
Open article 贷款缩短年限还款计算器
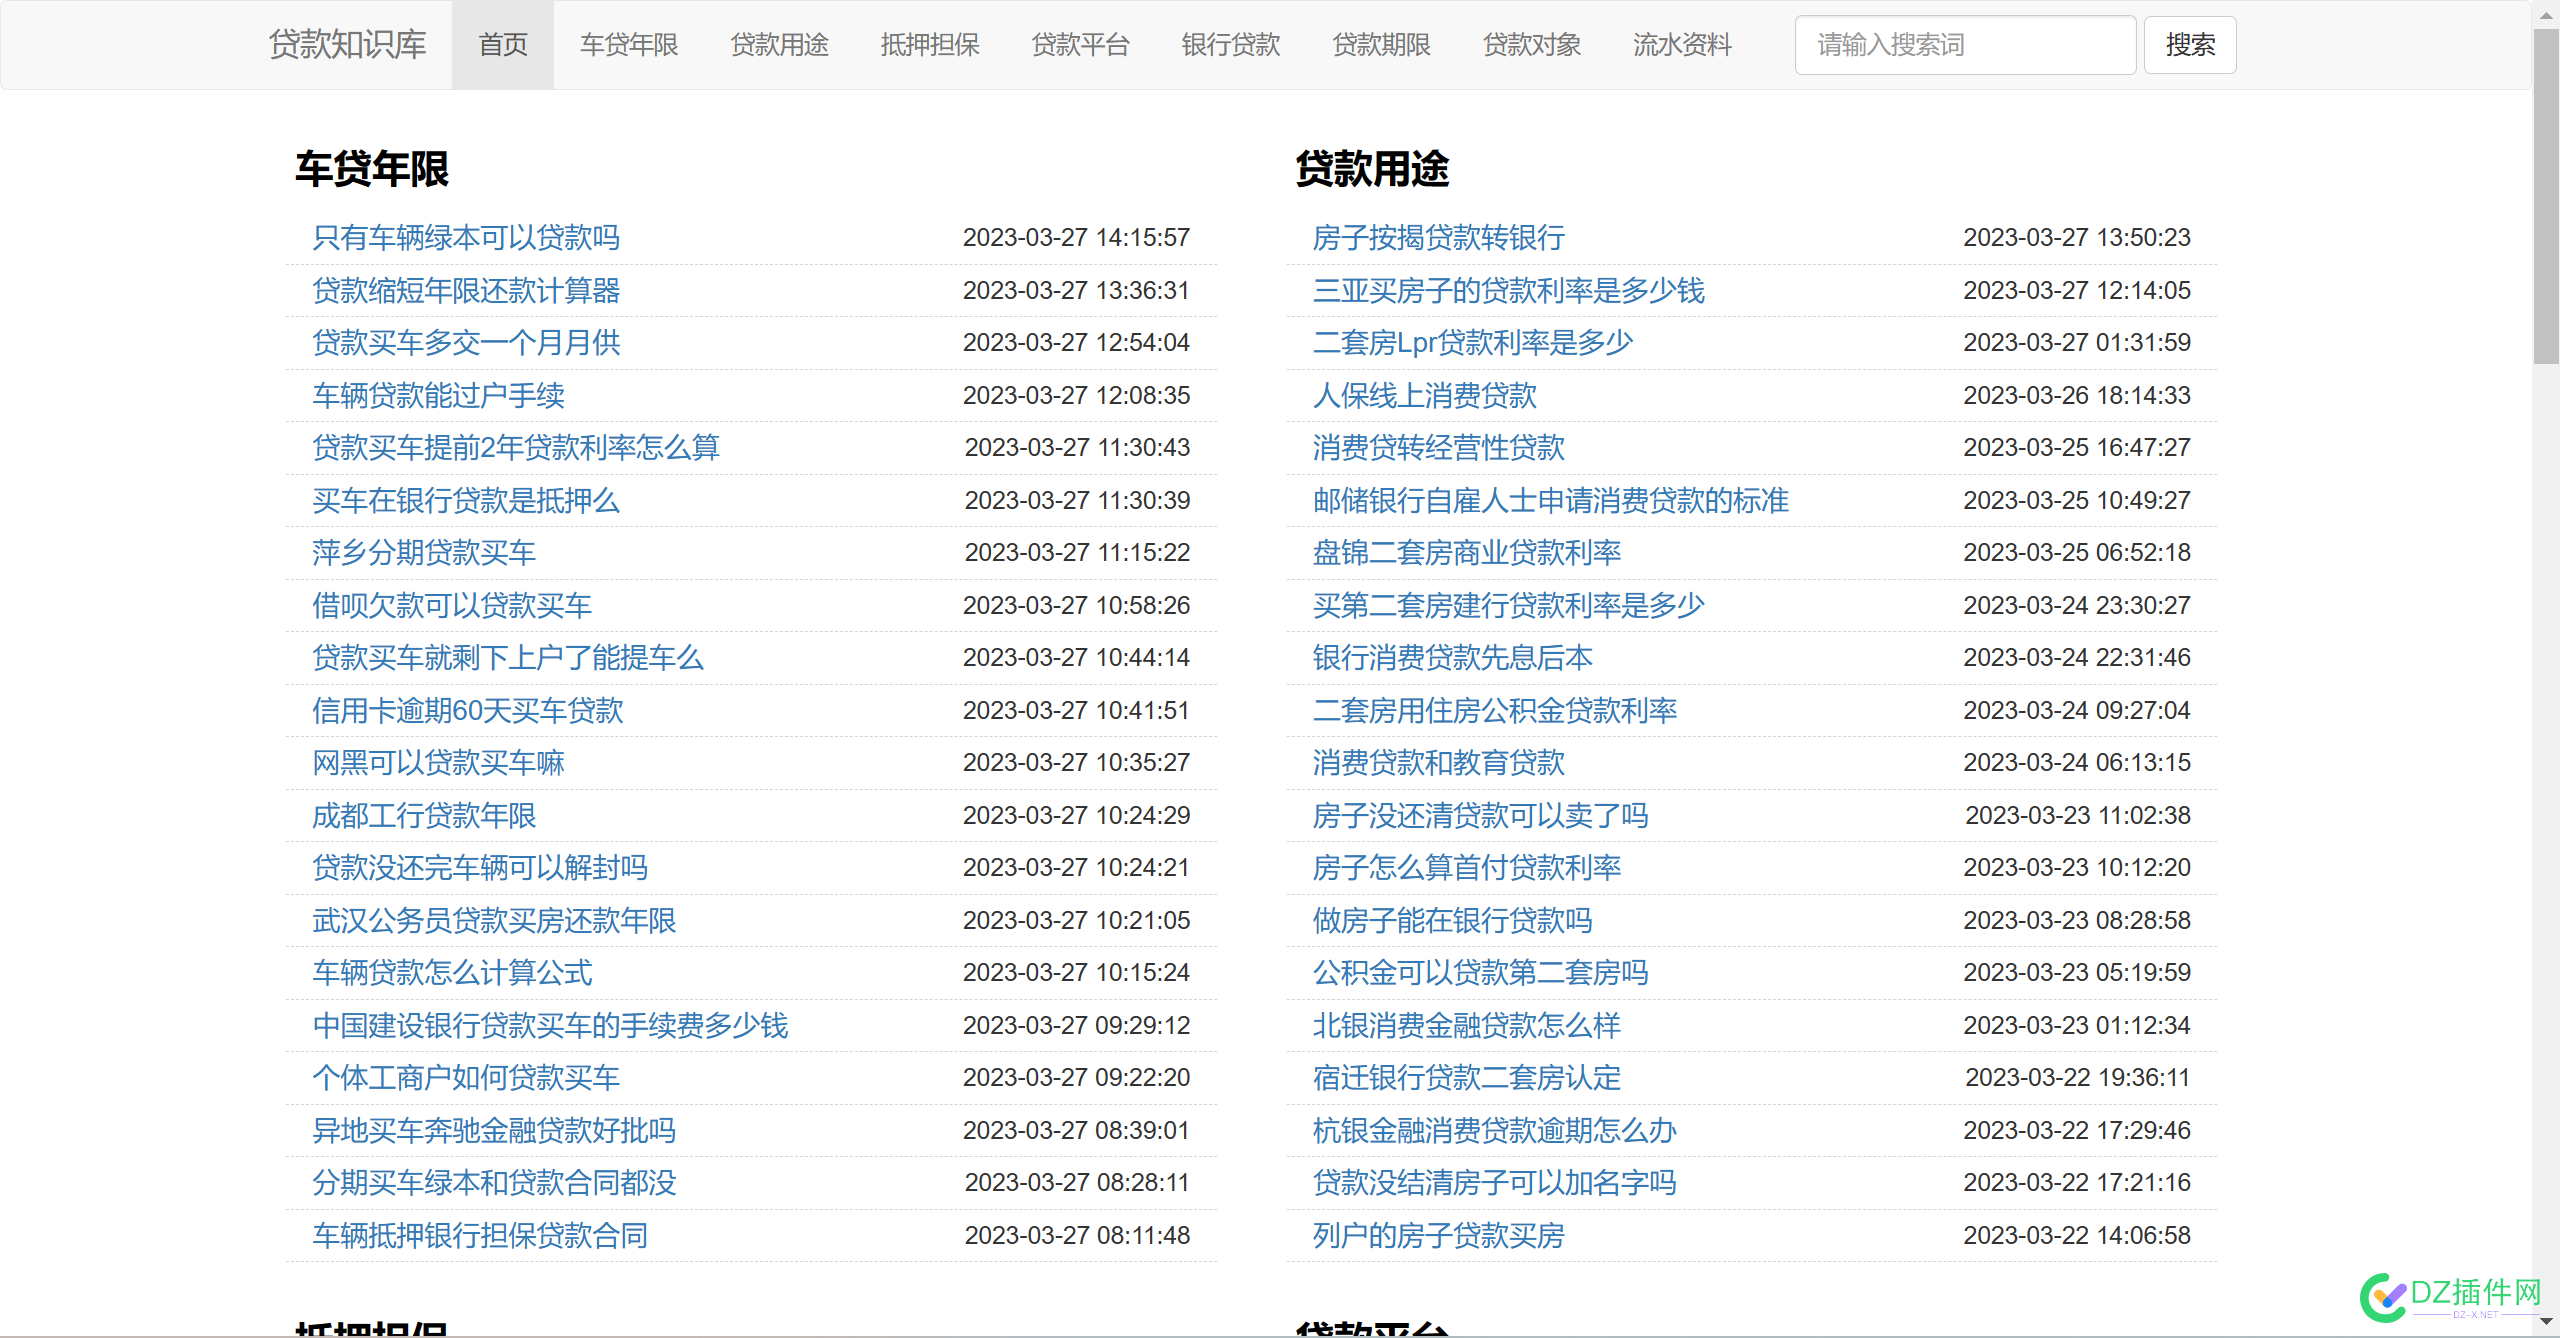tap(466, 291)
